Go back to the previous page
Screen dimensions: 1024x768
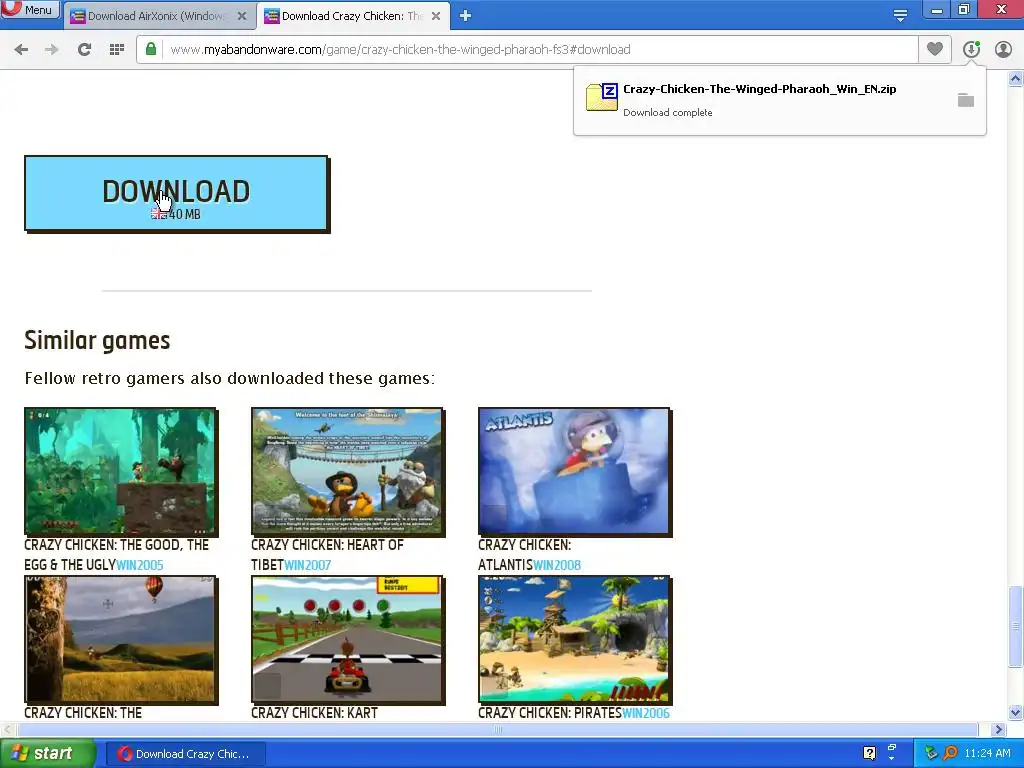pyautogui.click(x=21, y=50)
